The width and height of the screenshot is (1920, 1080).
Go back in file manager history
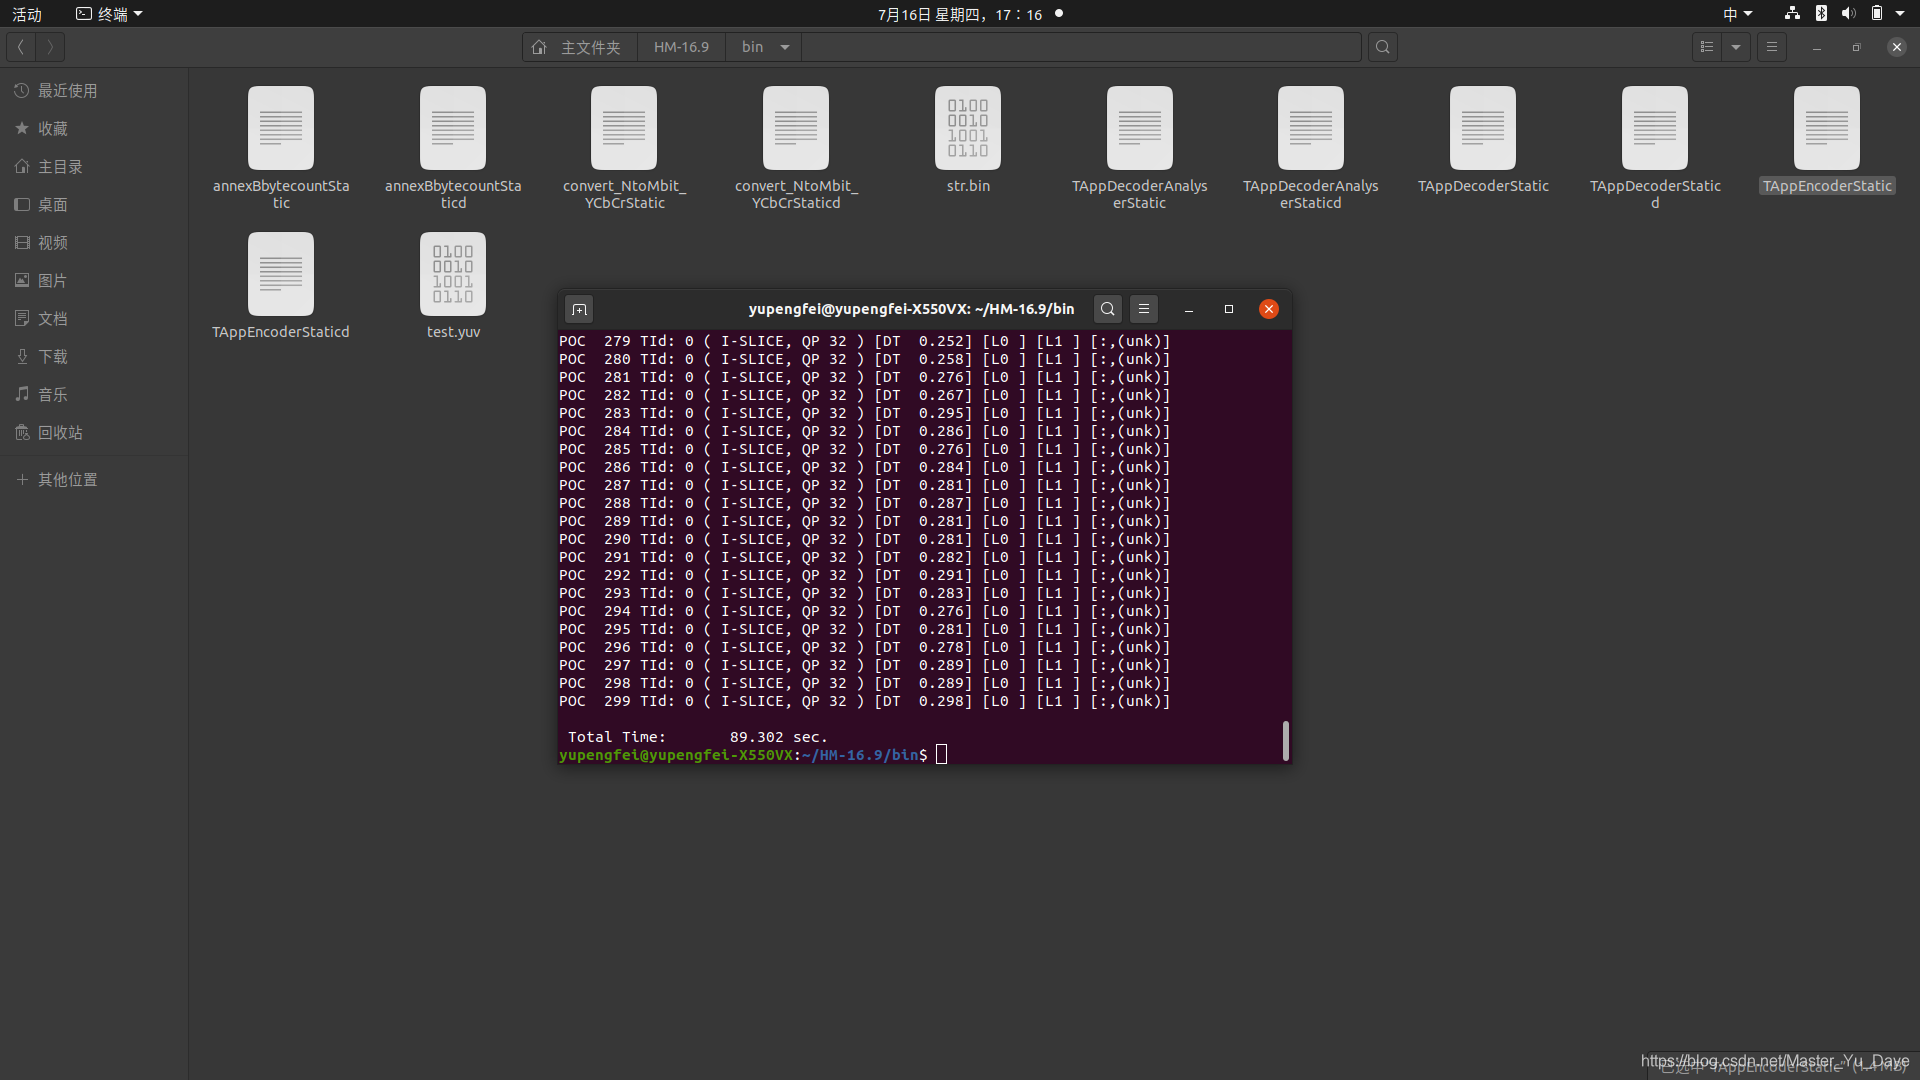[x=20, y=47]
